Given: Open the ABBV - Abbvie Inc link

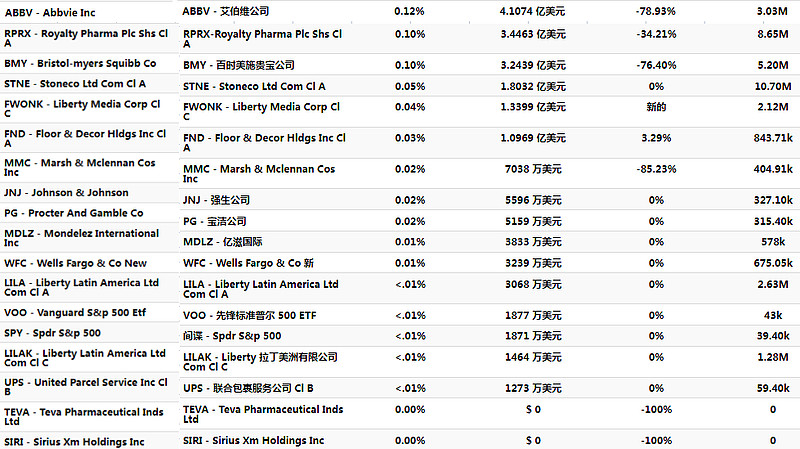Looking at the screenshot, I should pyautogui.click(x=50, y=13).
